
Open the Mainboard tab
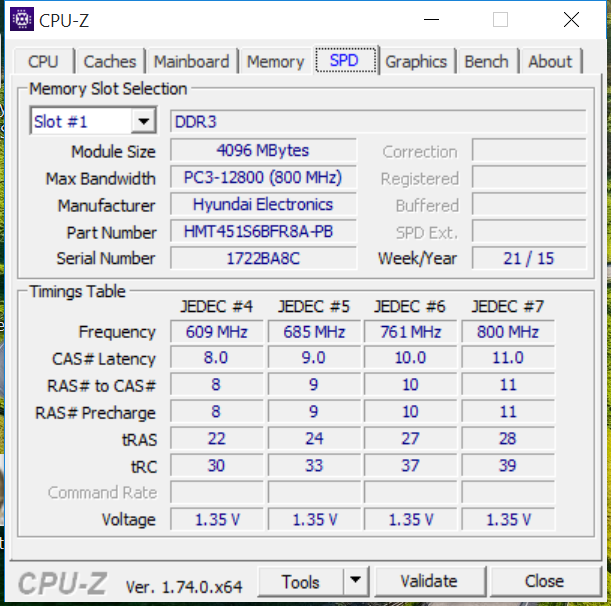[191, 62]
